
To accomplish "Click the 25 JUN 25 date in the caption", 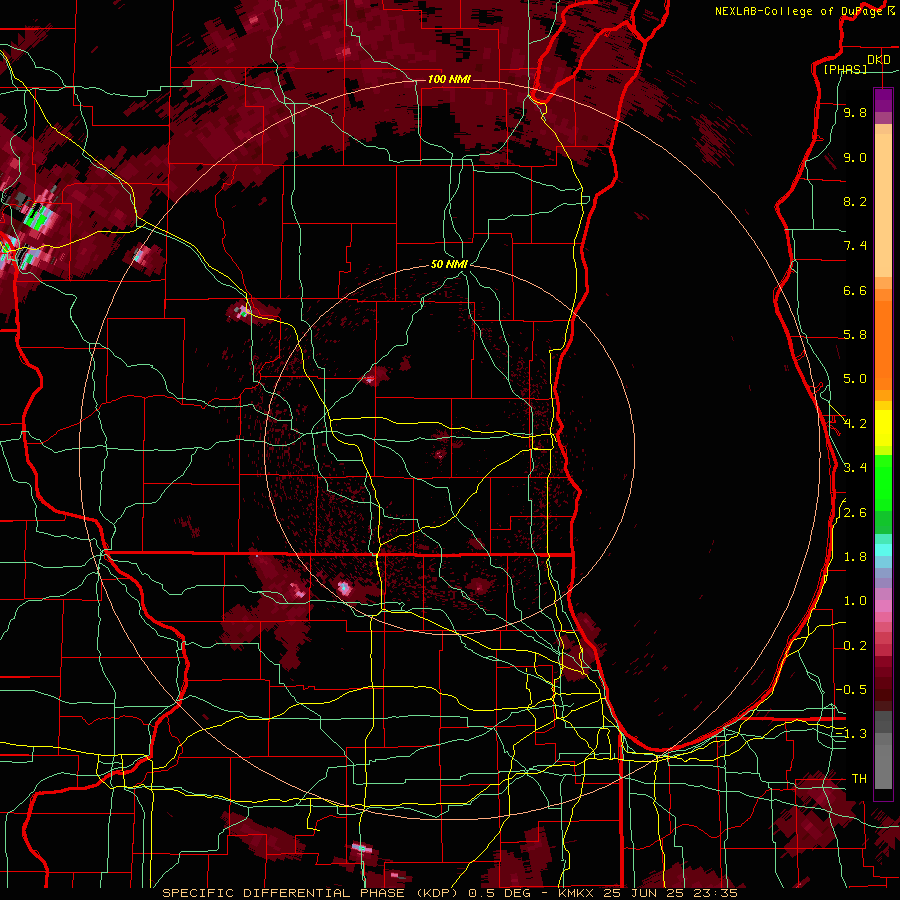I will coord(641,893).
